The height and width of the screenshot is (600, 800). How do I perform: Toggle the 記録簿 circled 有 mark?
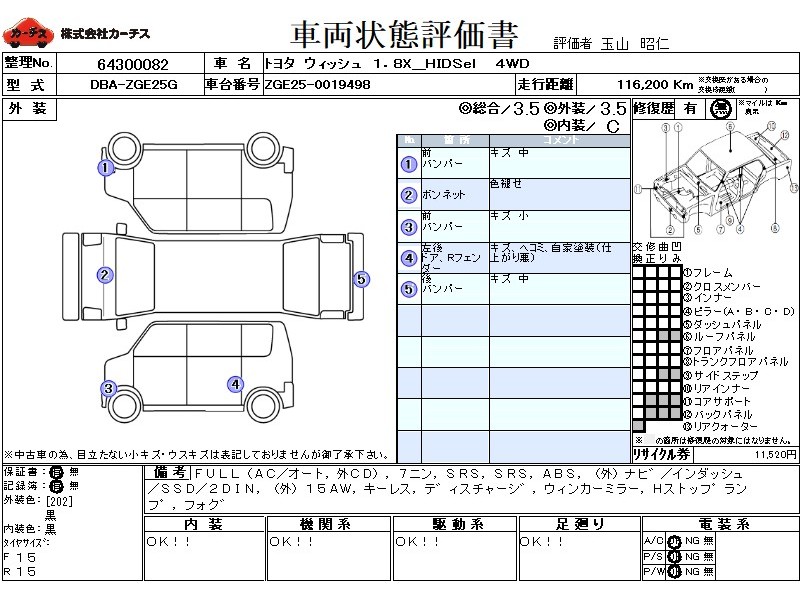tap(57, 485)
